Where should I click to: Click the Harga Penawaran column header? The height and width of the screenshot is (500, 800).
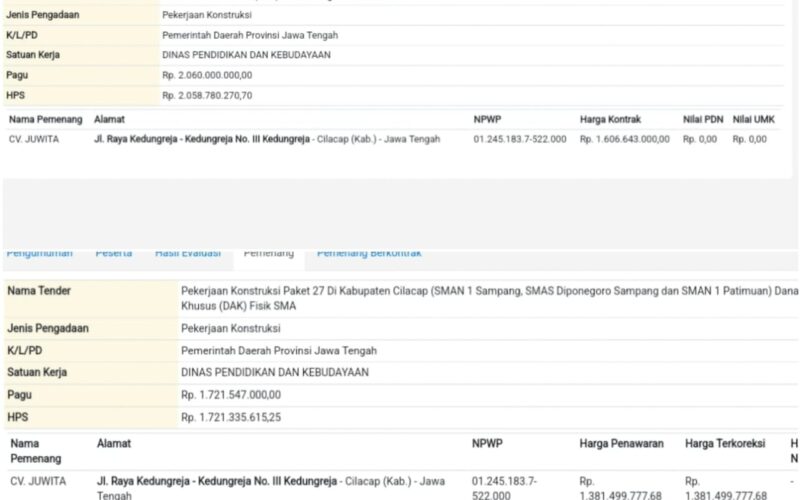[x=621, y=443]
